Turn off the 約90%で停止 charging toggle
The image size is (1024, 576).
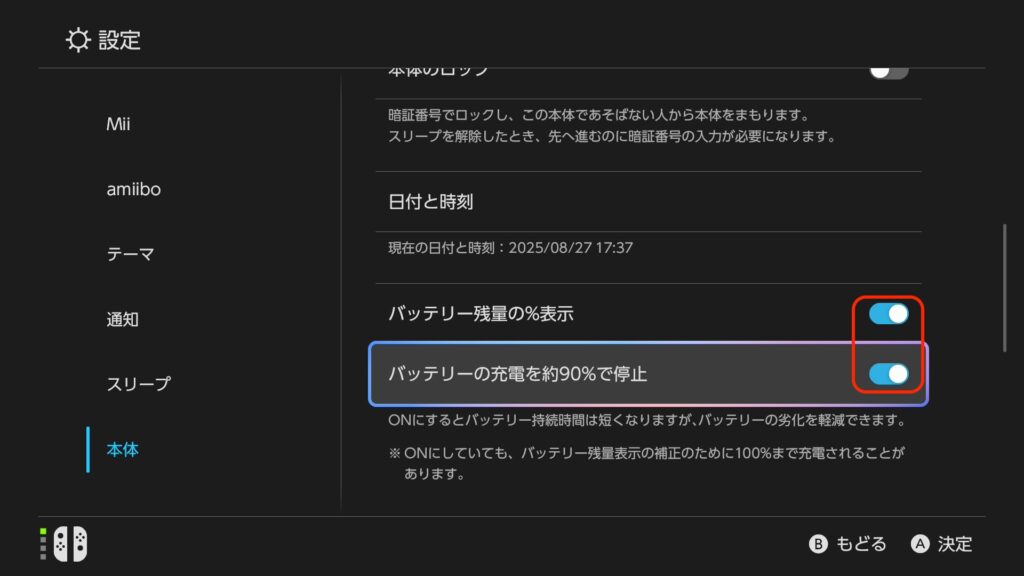(888, 374)
